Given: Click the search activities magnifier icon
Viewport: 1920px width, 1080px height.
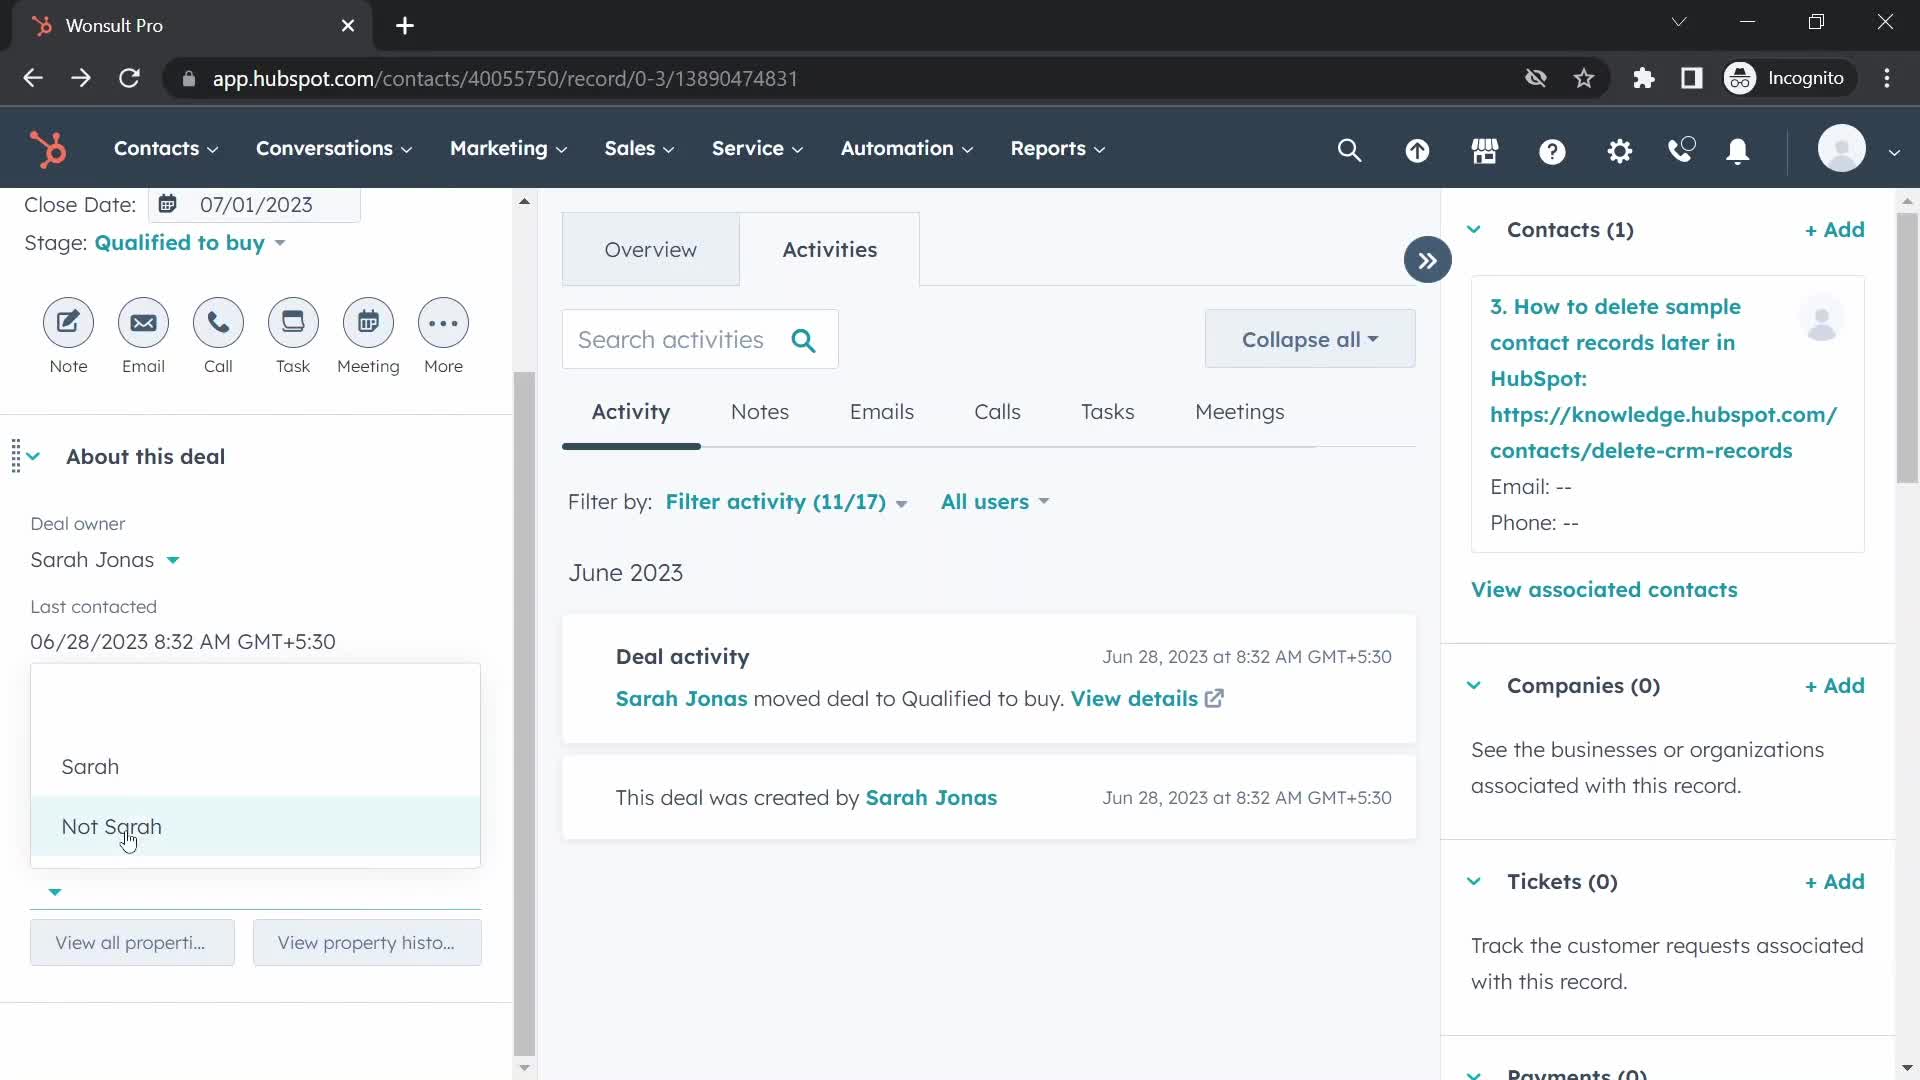Looking at the screenshot, I should coord(803,340).
